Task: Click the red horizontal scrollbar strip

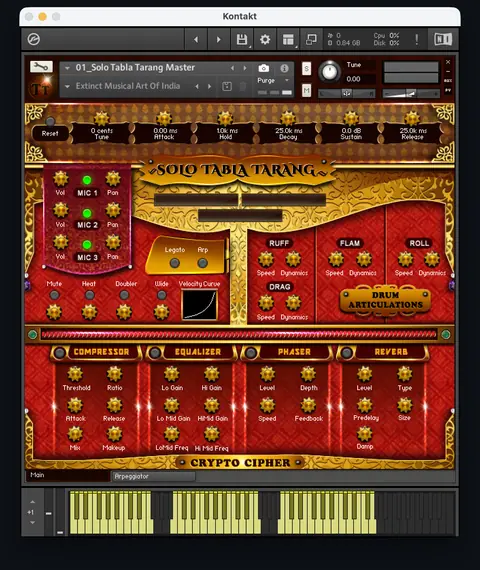Action: [x=239, y=334]
